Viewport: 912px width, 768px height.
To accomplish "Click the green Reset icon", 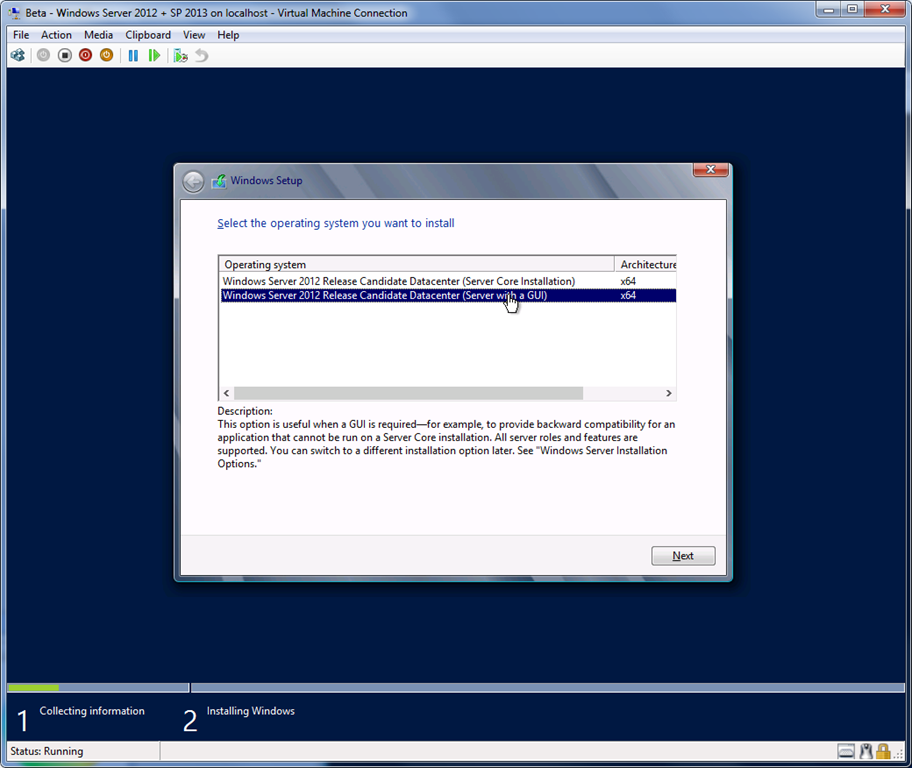I will tap(154, 55).
